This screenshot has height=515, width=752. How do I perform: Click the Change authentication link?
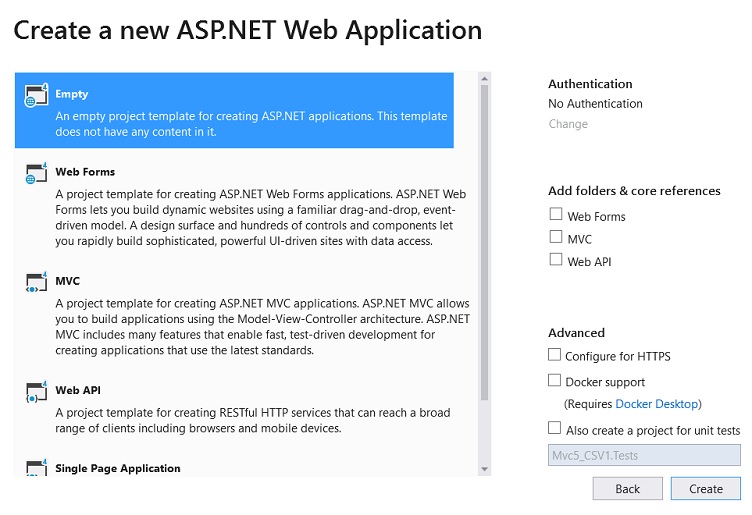(568, 124)
